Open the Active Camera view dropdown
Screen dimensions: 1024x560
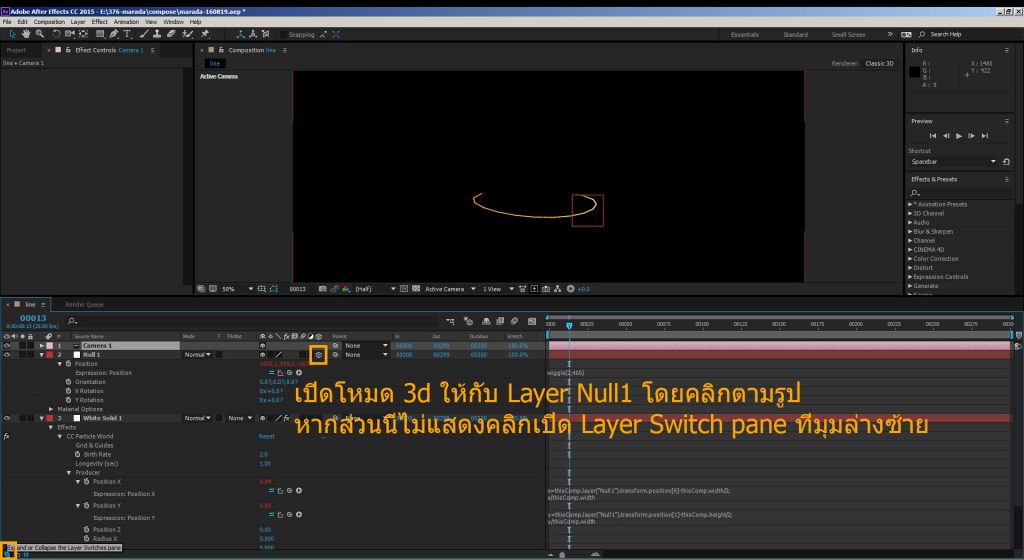coord(450,288)
